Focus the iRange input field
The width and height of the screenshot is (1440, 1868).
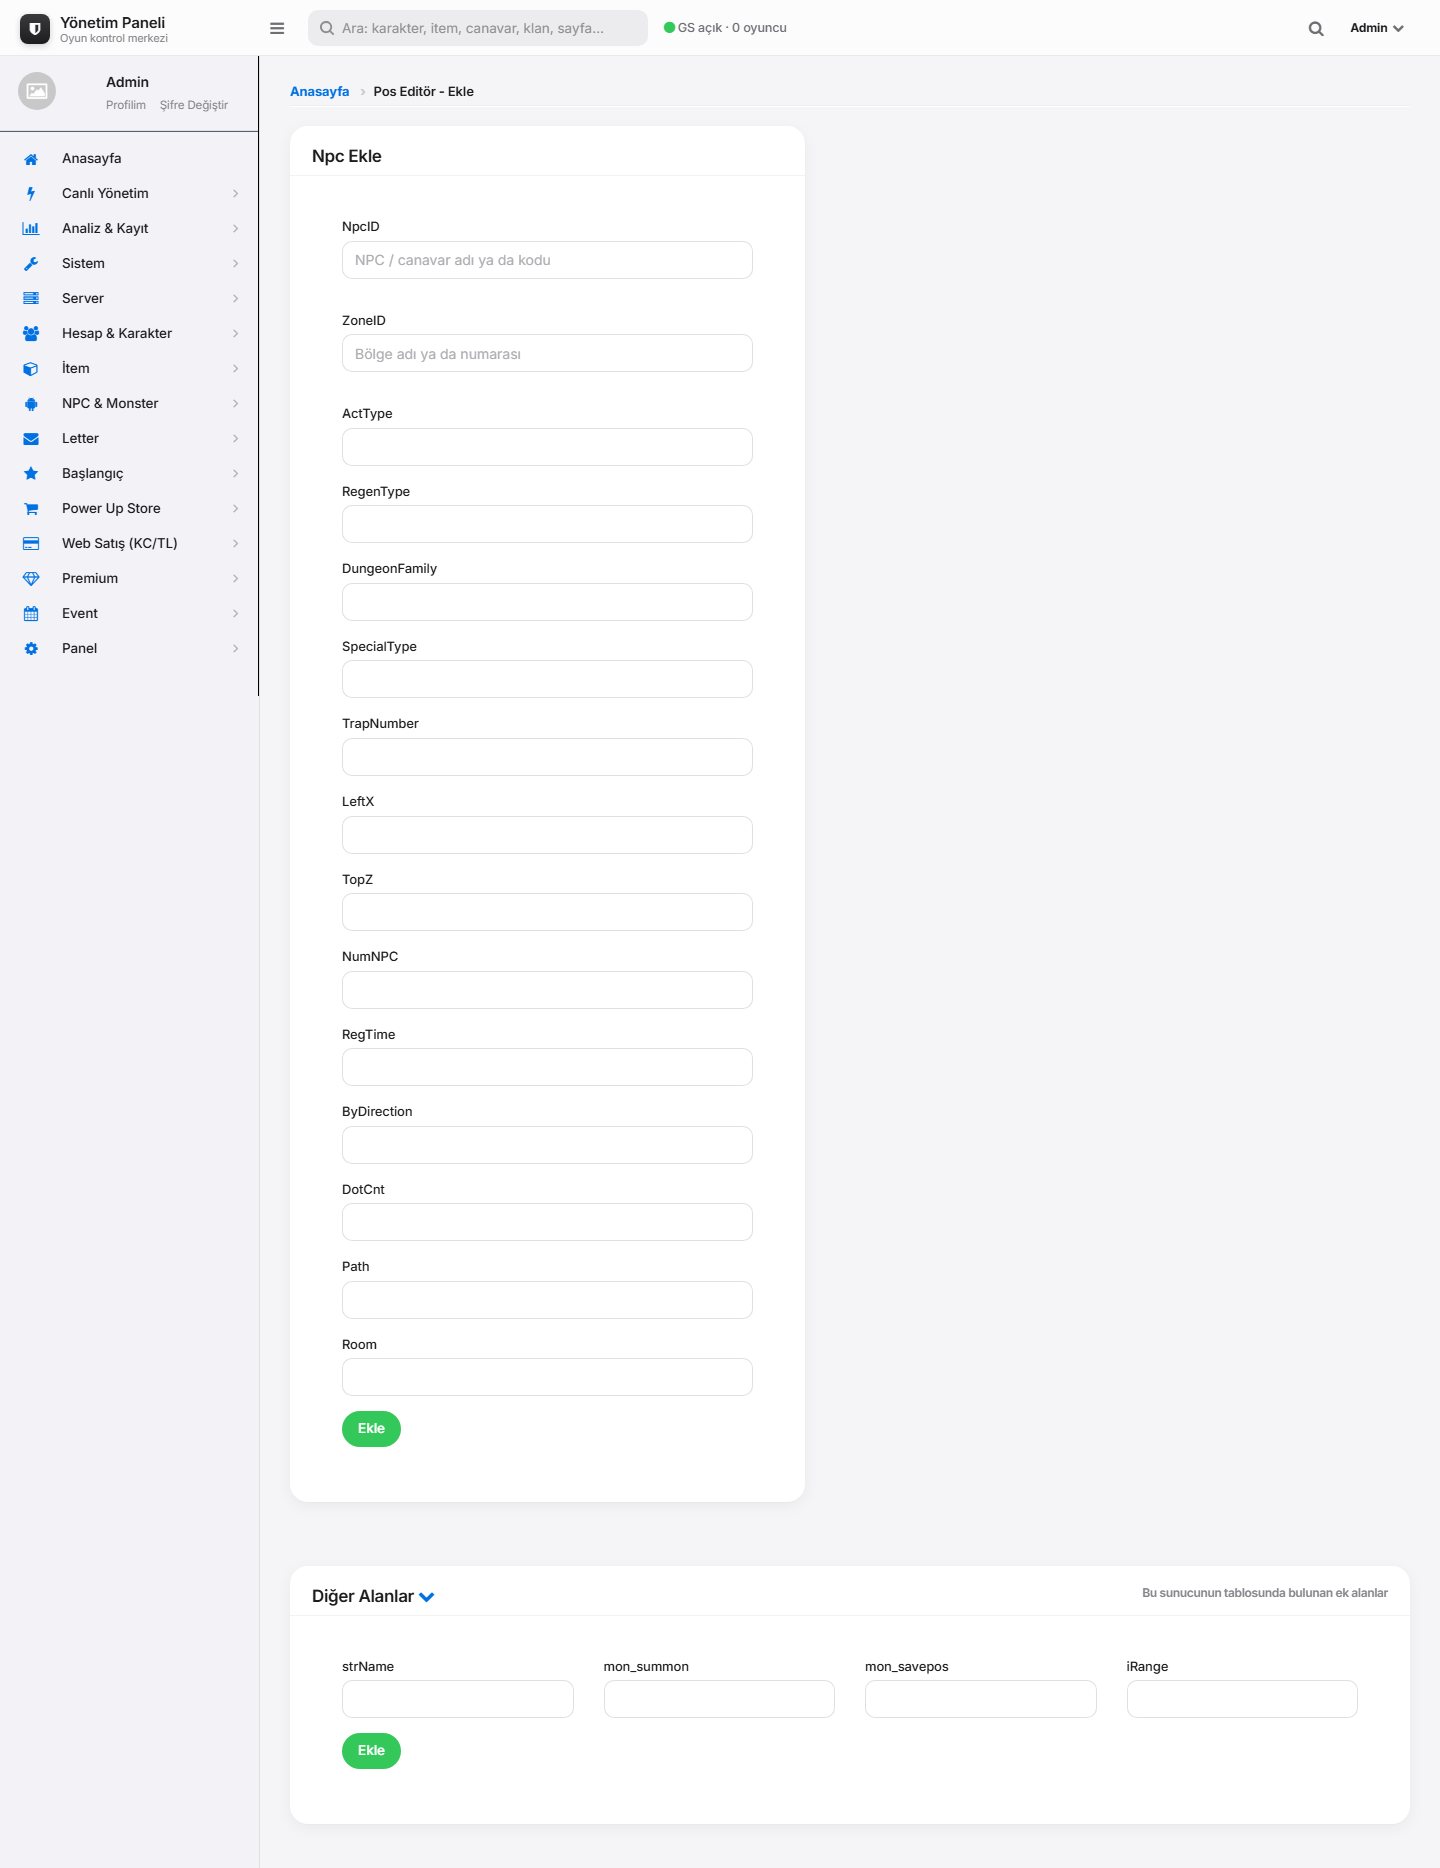[x=1242, y=1699]
